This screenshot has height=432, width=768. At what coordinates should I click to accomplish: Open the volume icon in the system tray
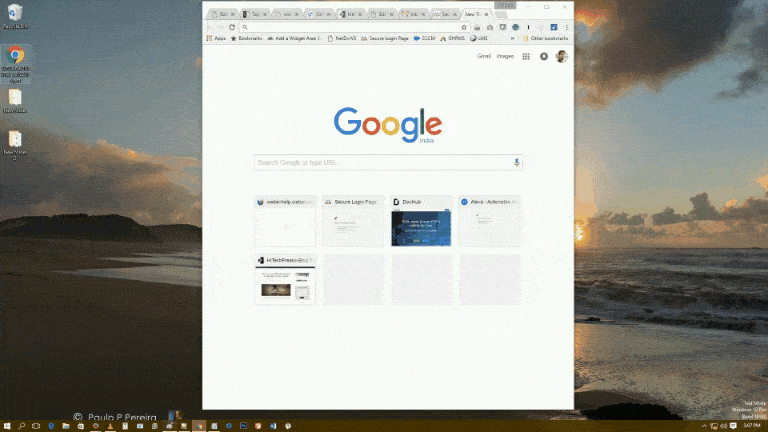(723, 426)
